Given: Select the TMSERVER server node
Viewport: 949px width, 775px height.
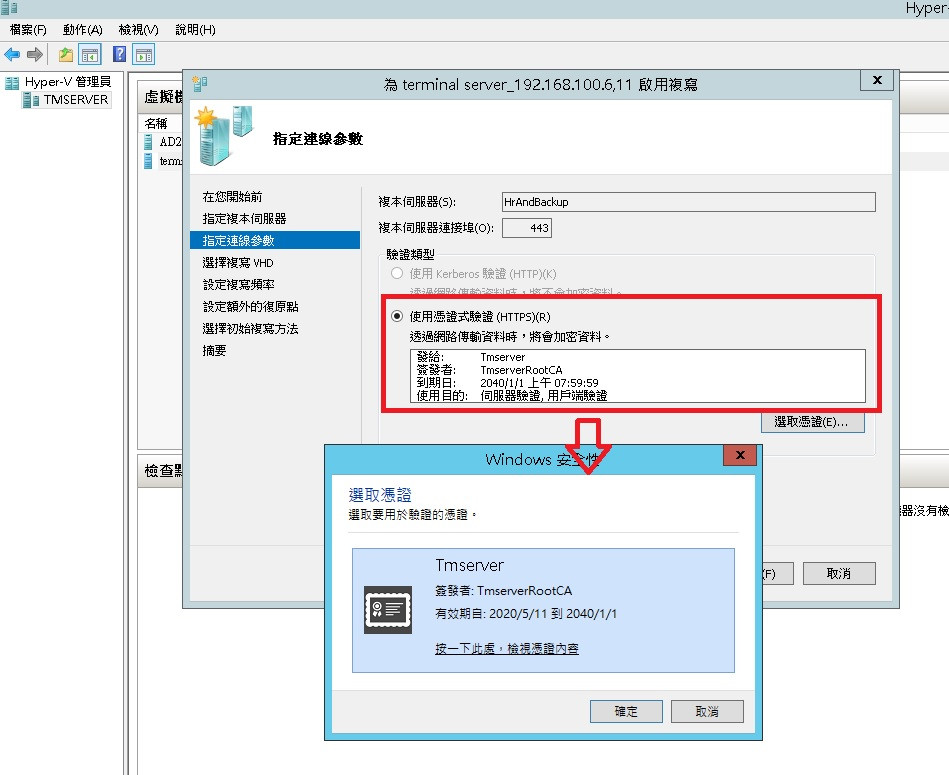Looking at the screenshot, I should pos(65,100).
